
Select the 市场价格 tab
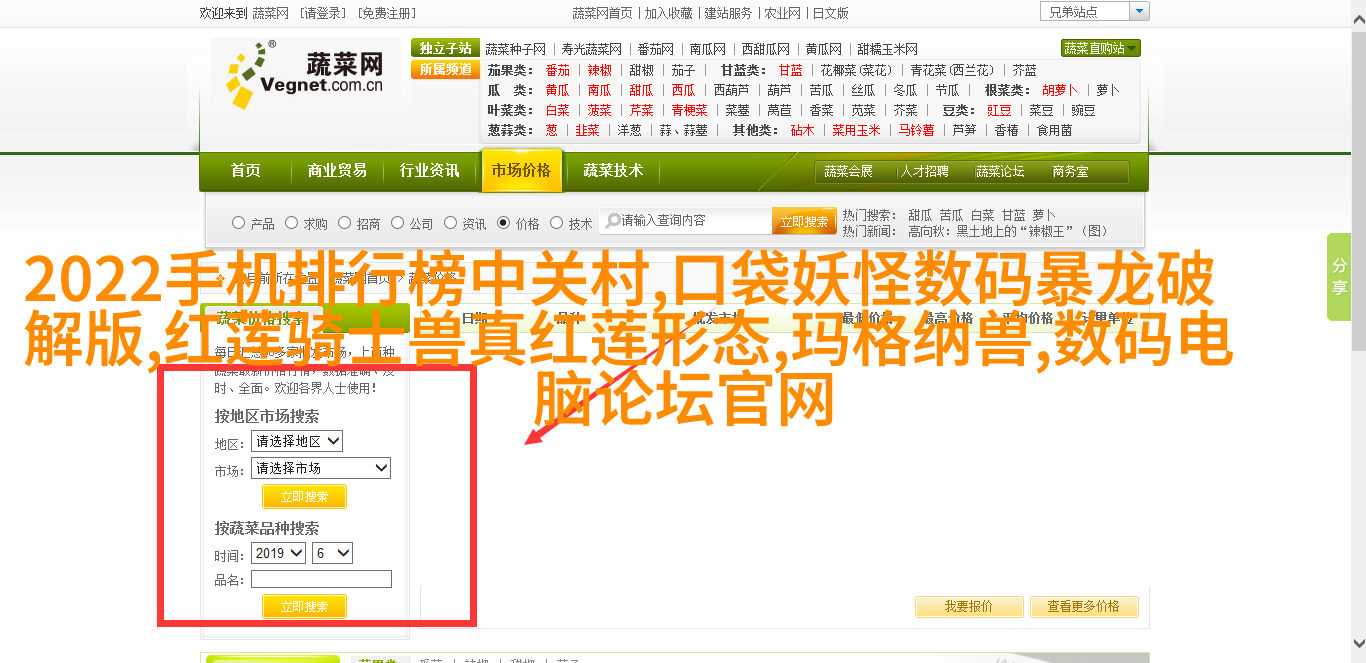pos(521,171)
